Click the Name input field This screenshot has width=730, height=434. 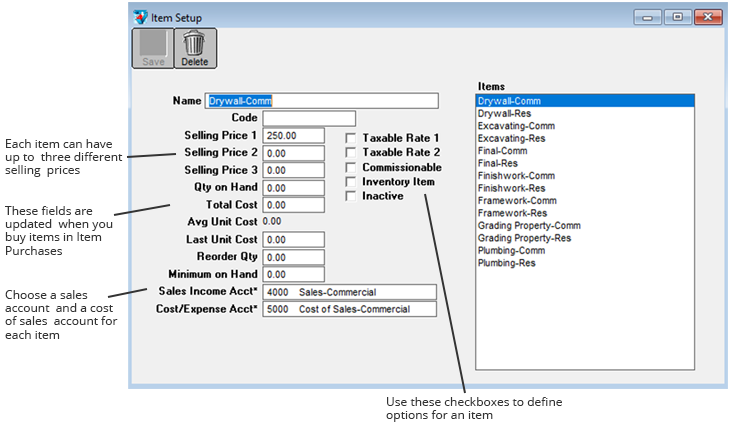tap(321, 101)
